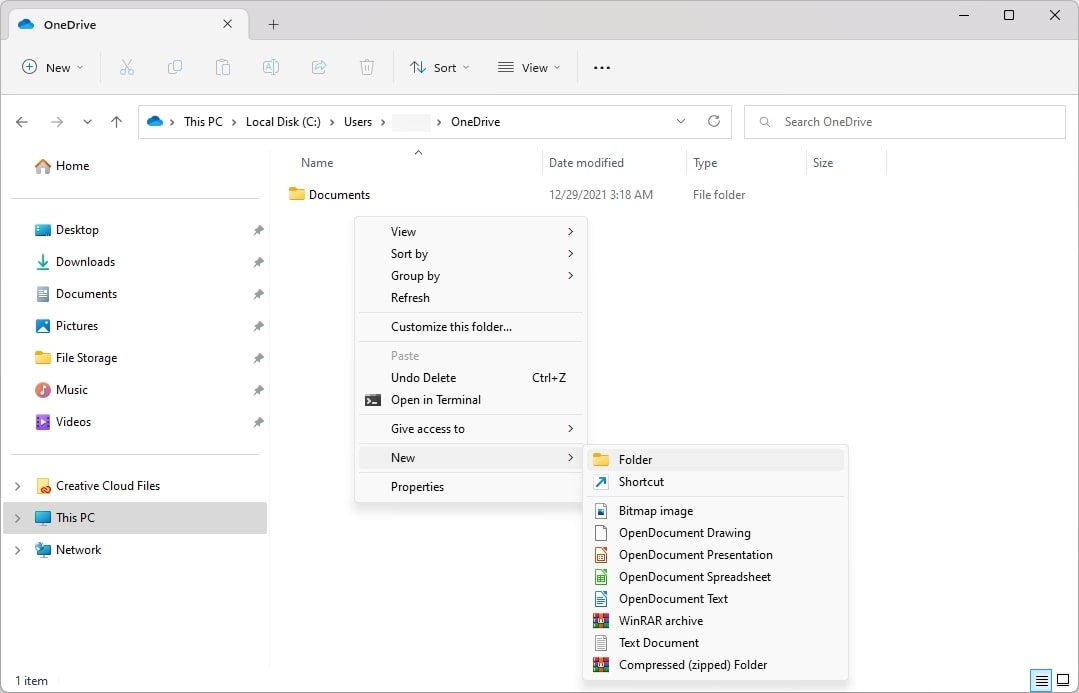The height and width of the screenshot is (693, 1079).
Task: Click the Share icon in toolbar
Action: coord(319,67)
